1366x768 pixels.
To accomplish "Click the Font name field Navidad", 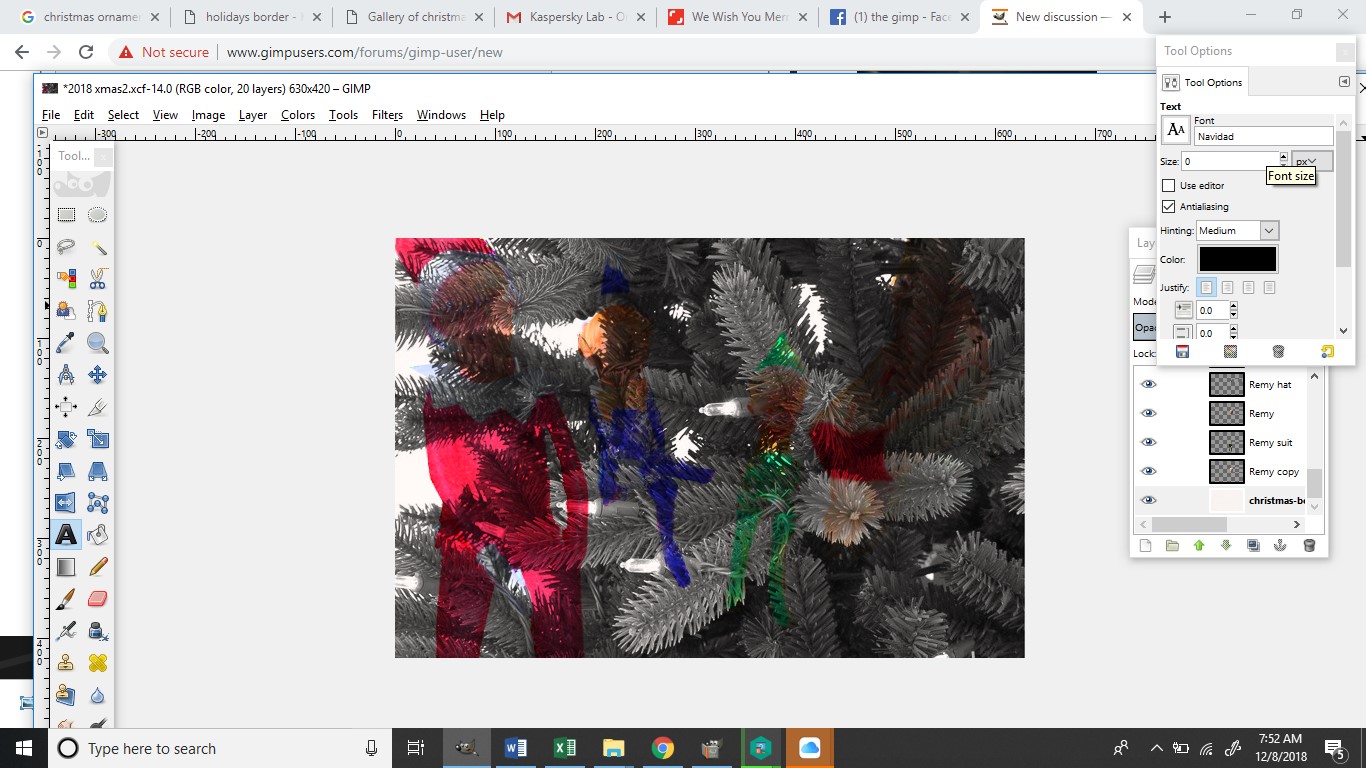I will [x=1264, y=137].
